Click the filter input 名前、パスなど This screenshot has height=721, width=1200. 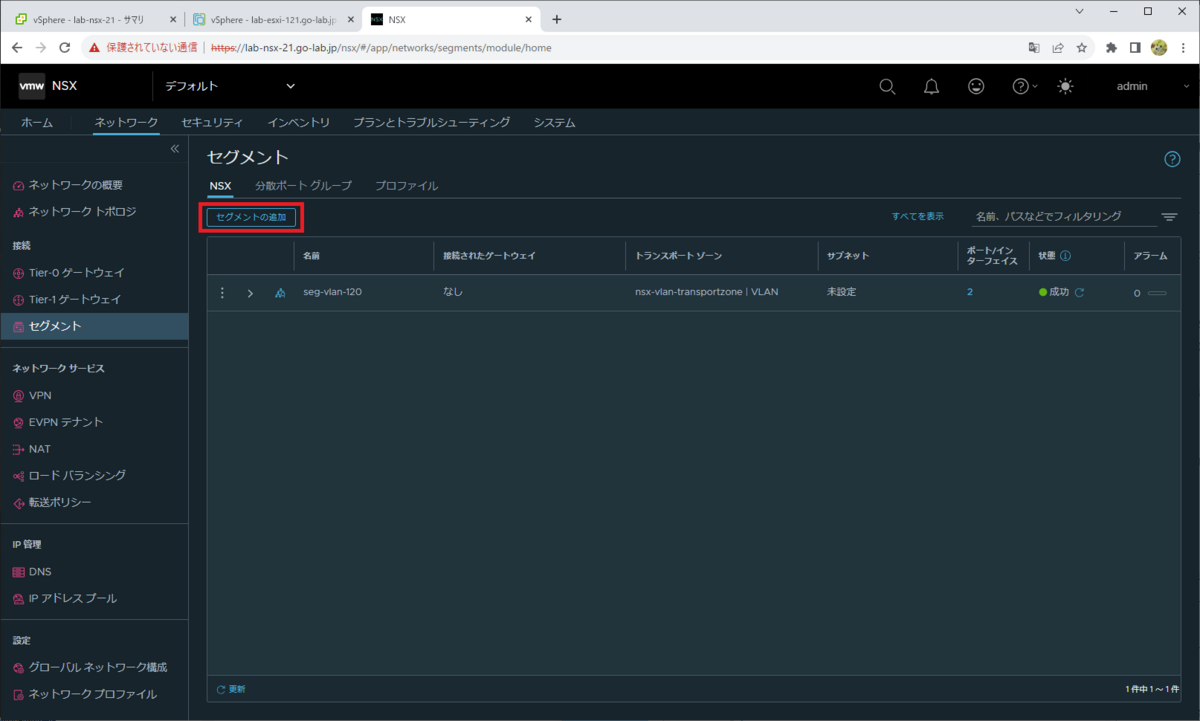point(1064,216)
